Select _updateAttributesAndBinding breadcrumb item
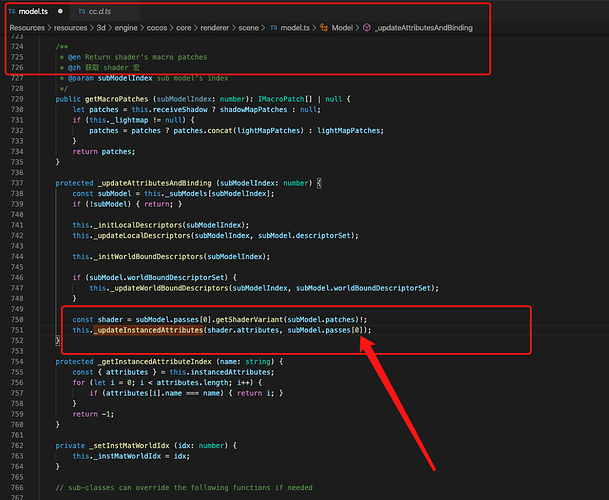 (424, 28)
